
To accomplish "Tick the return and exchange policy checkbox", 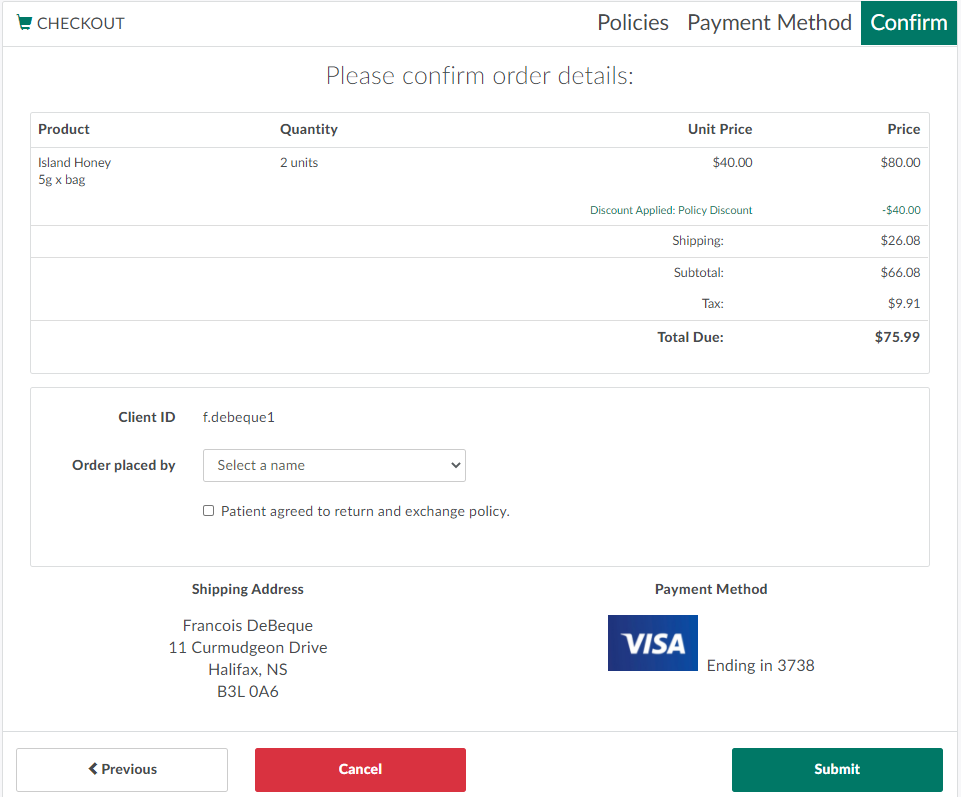I will click(x=208, y=511).
